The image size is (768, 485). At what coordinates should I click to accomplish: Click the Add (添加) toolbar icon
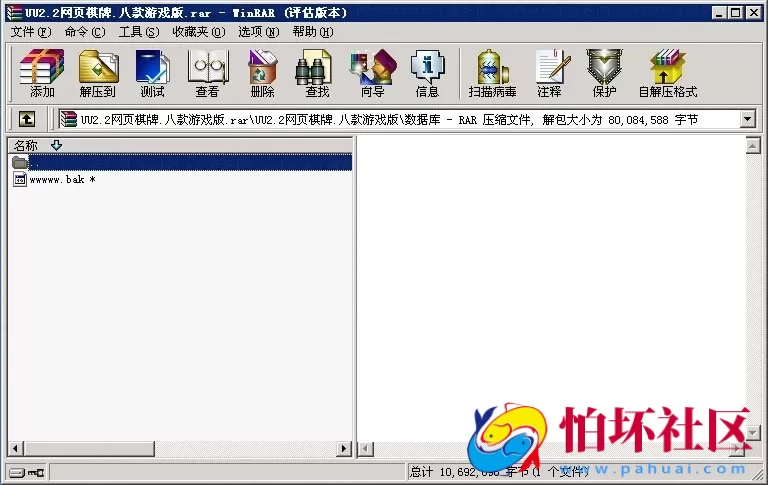(42, 73)
